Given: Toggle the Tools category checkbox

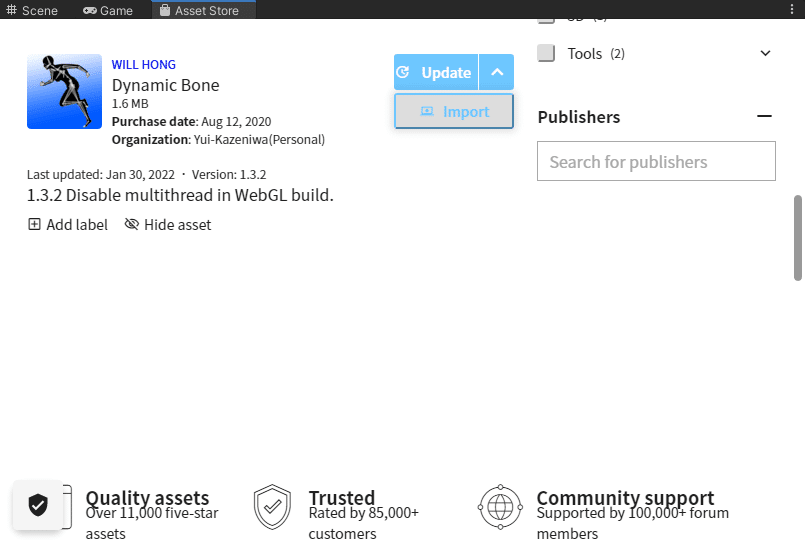Looking at the screenshot, I should pyautogui.click(x=546, y=53).
